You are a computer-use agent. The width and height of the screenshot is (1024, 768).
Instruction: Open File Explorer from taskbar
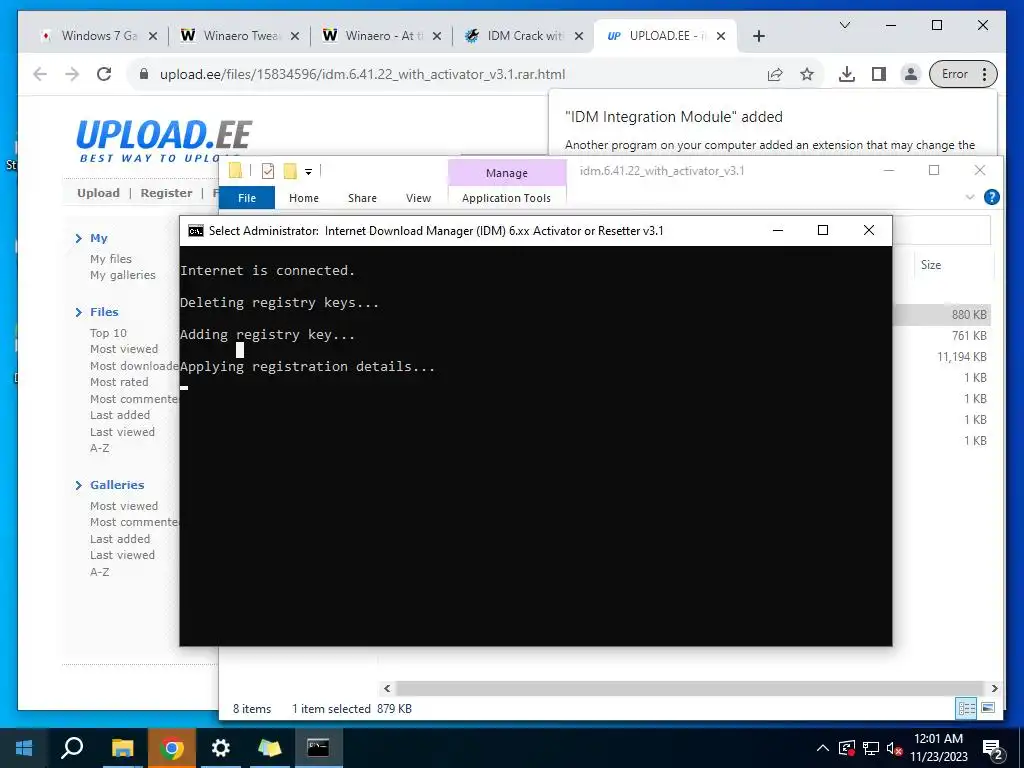tap(122, 748)
